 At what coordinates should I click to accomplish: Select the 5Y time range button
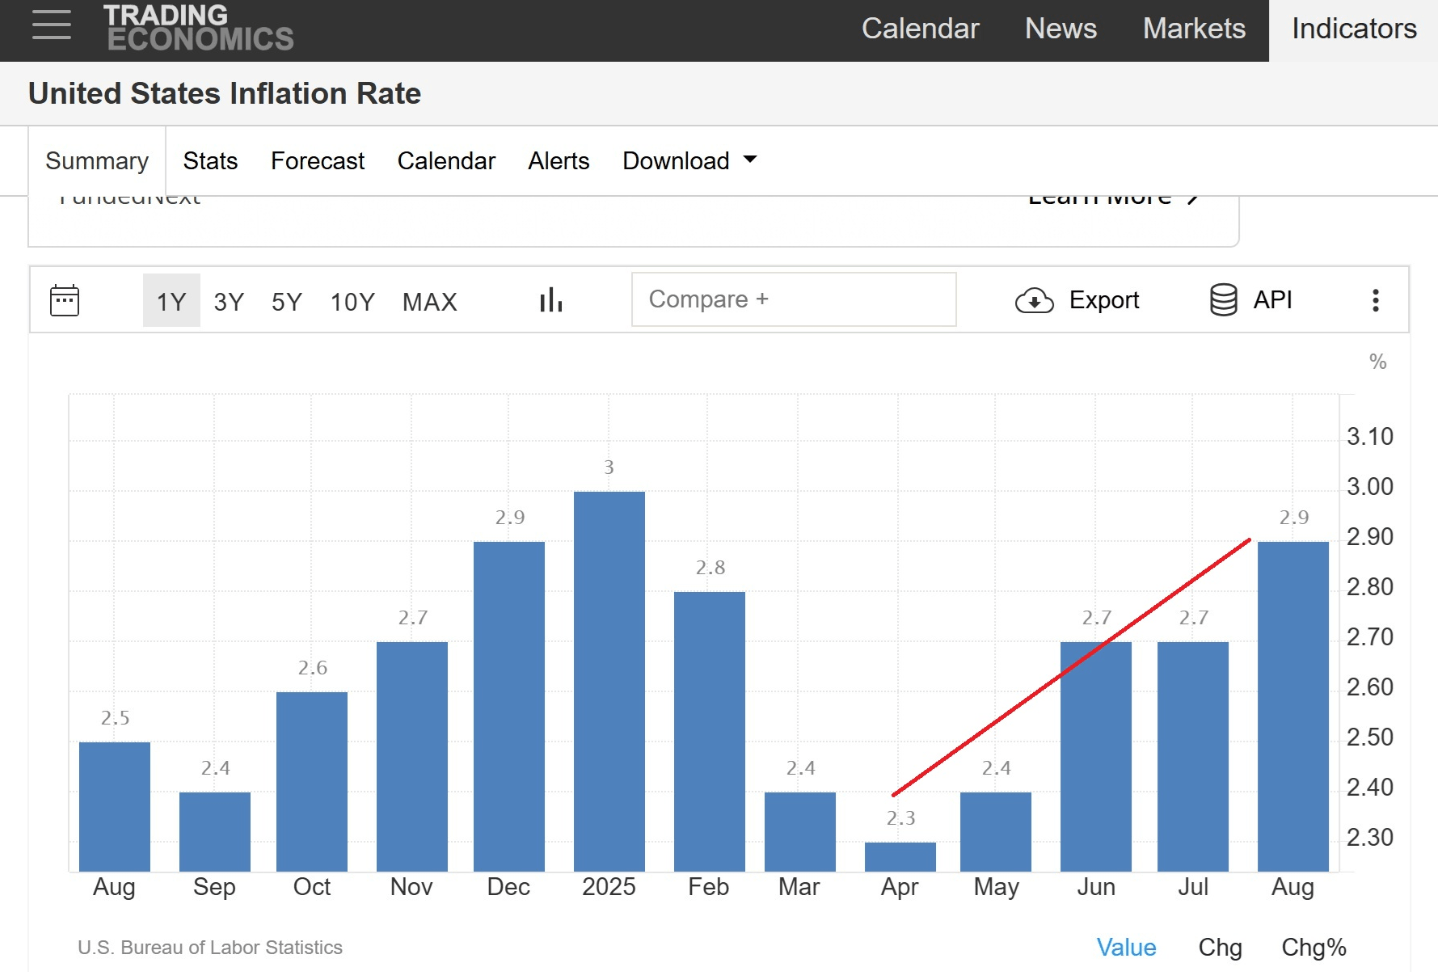tap(286, 301)
